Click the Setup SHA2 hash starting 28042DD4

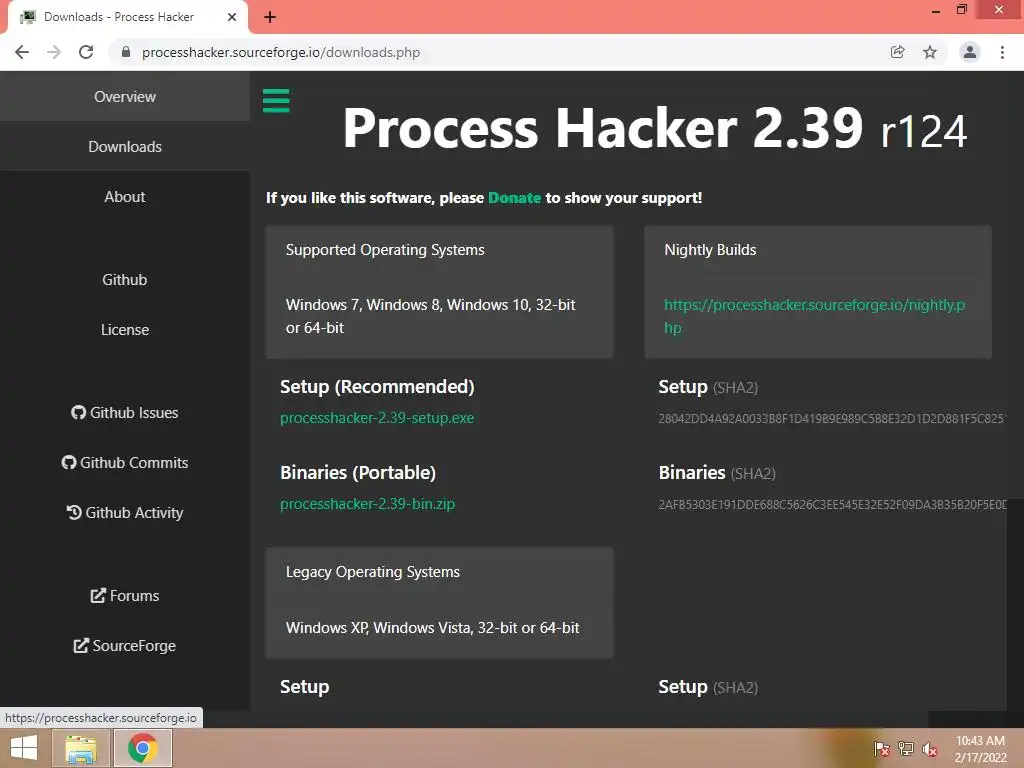pyautogui.click(x=832, y=419)
